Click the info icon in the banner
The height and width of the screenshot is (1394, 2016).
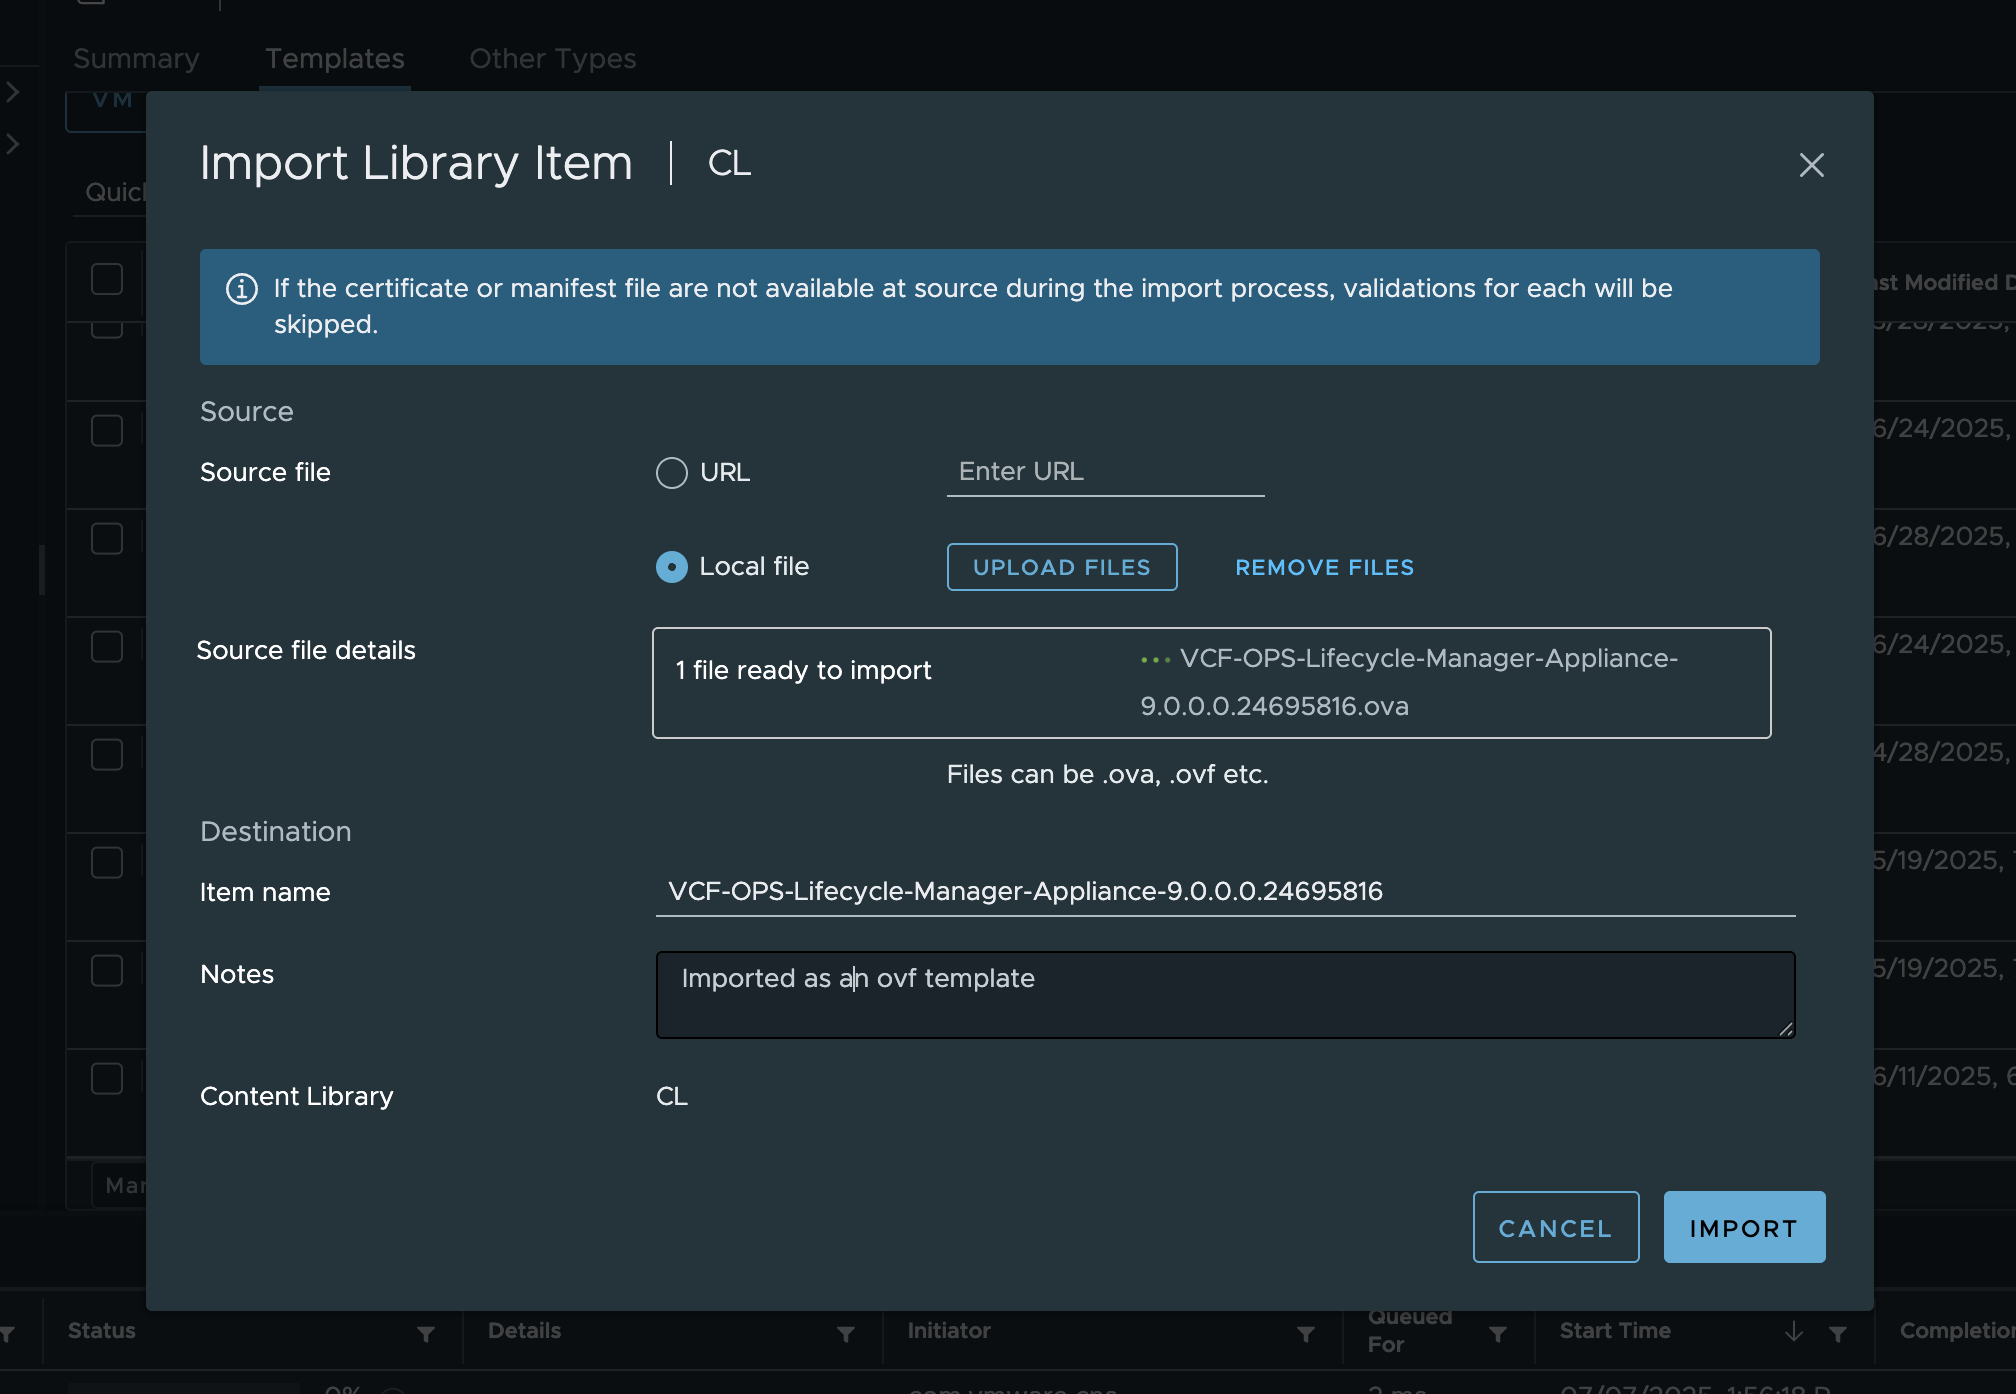point(241,289)
